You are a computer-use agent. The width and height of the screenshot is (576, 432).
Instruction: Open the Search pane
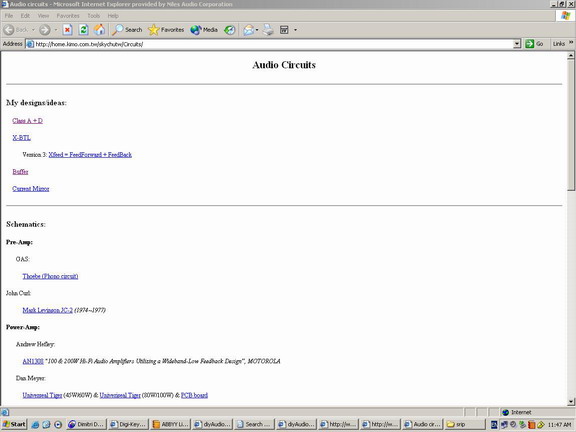[x=127, y=30]
